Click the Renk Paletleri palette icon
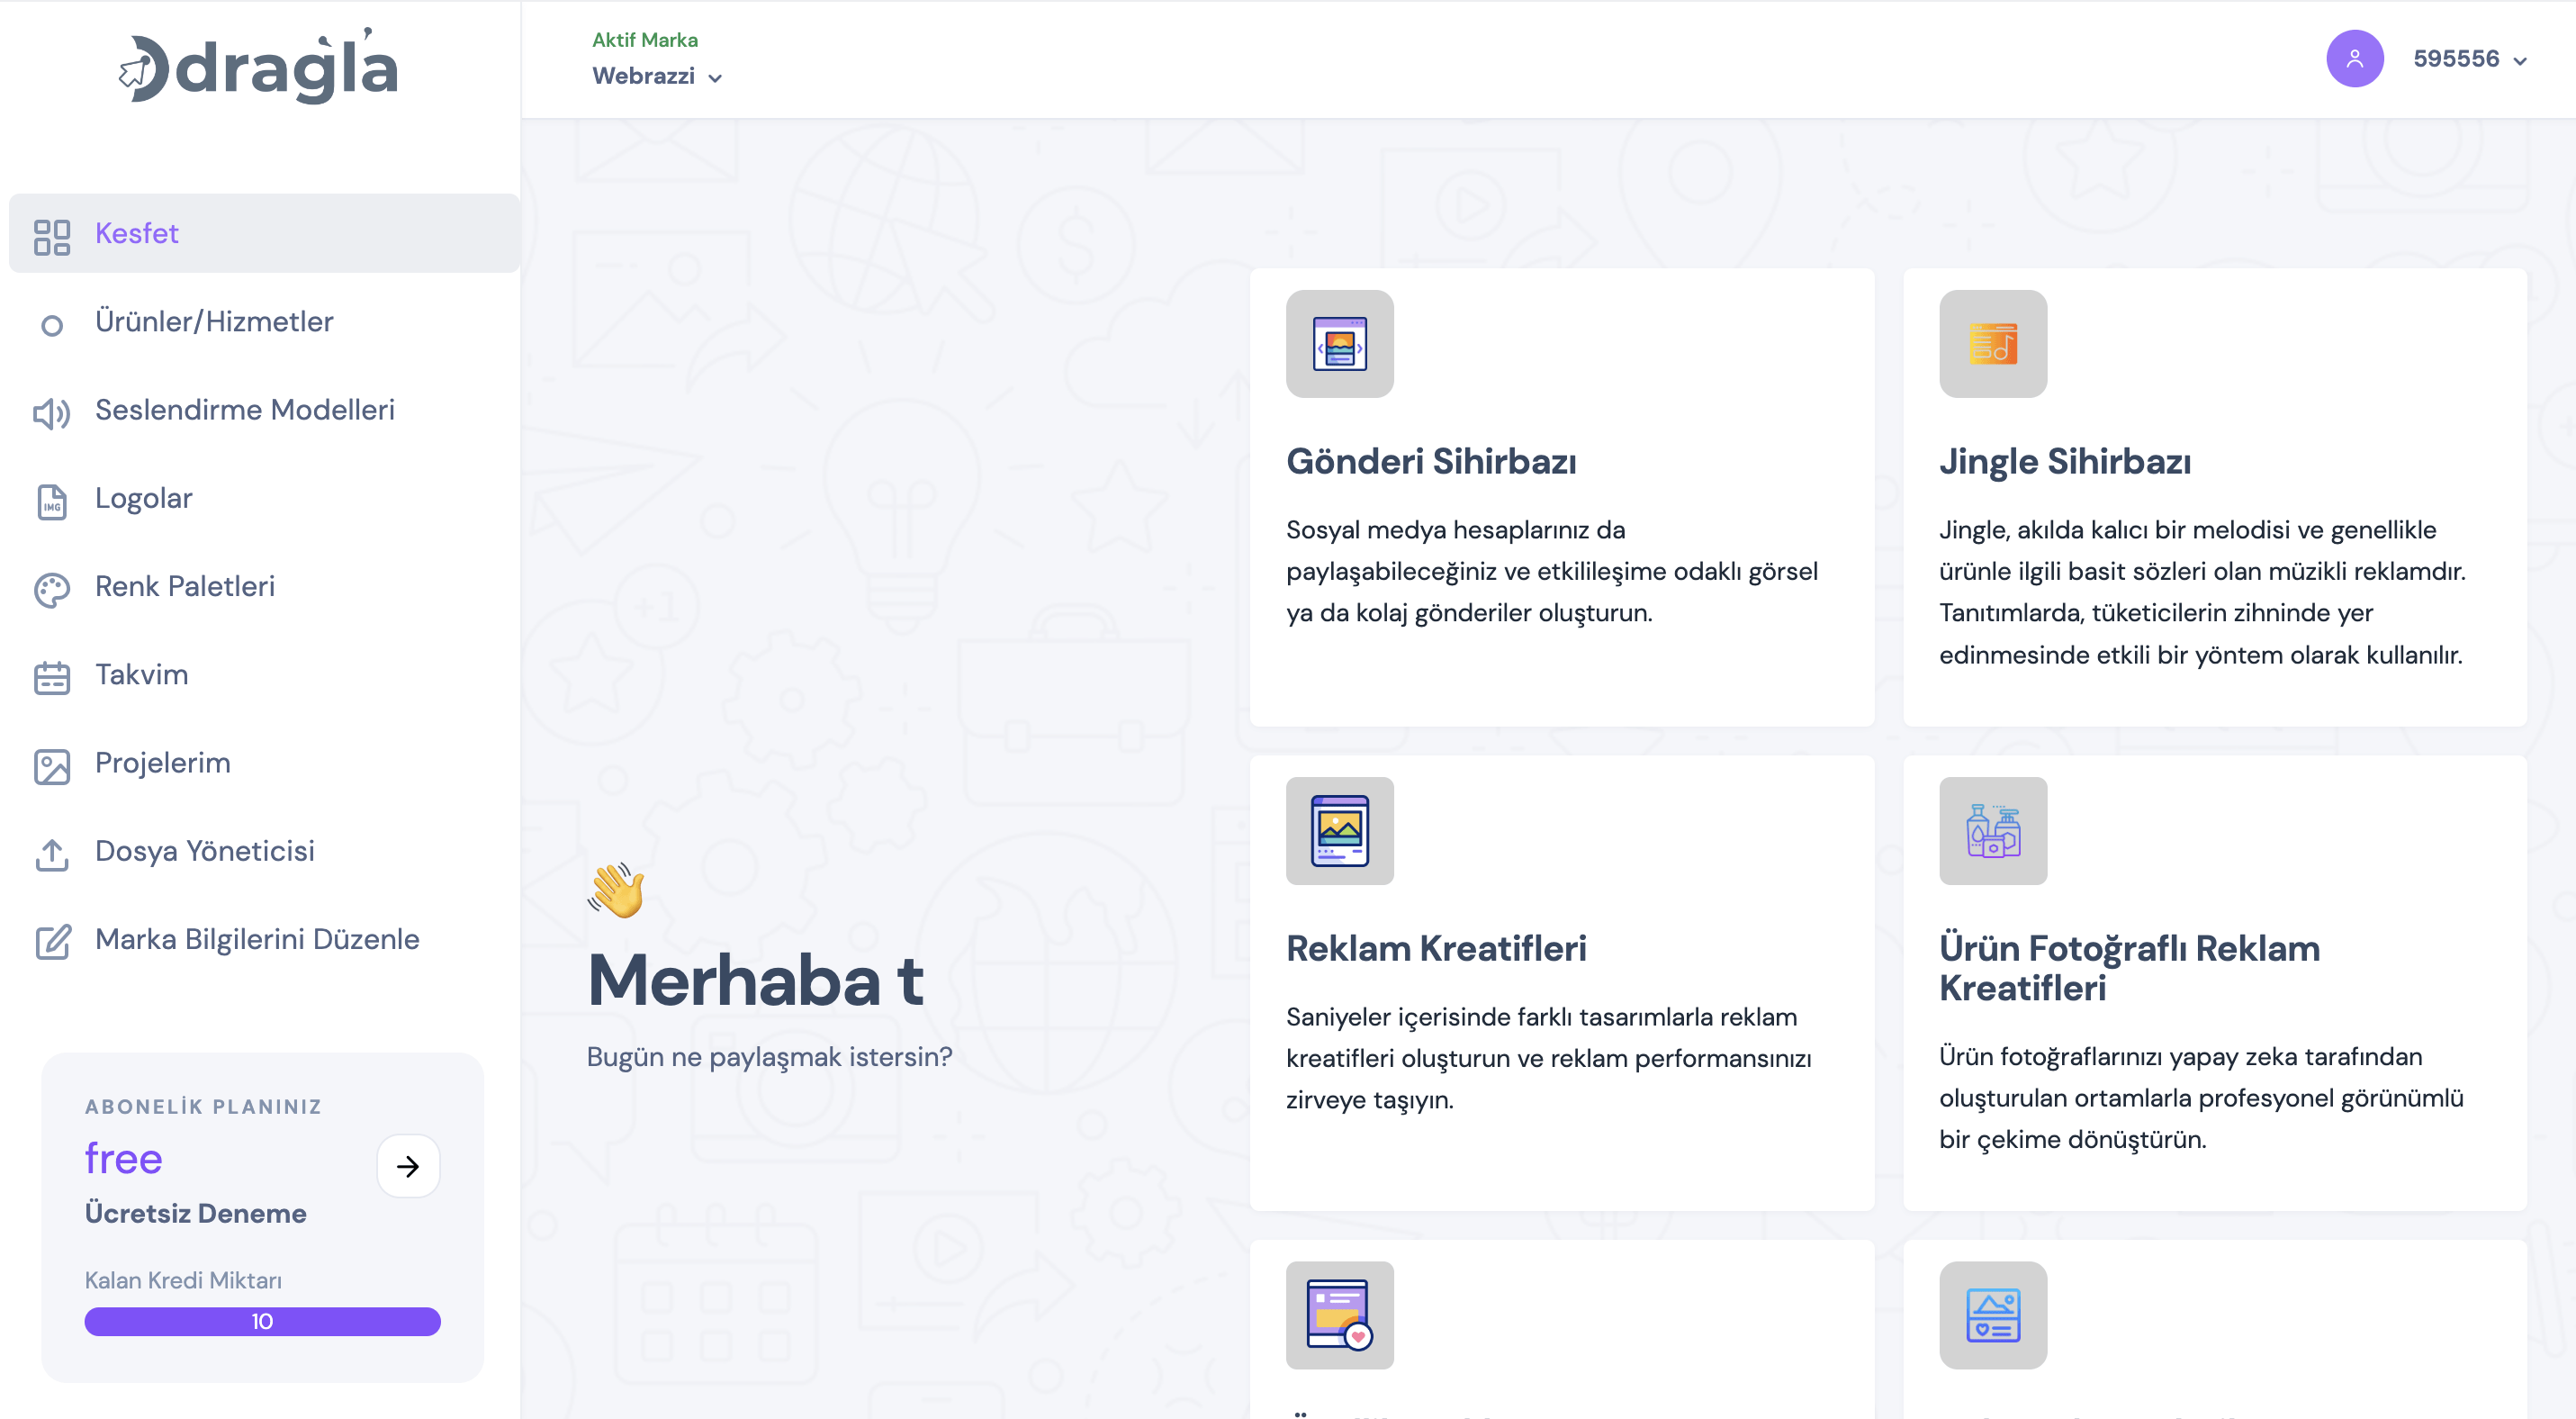 pos(51,589)
